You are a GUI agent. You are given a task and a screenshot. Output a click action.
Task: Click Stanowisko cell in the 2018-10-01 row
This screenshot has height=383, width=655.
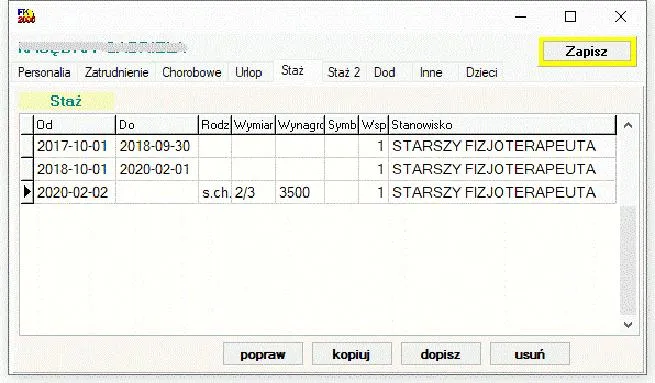[x=502, y=169]
